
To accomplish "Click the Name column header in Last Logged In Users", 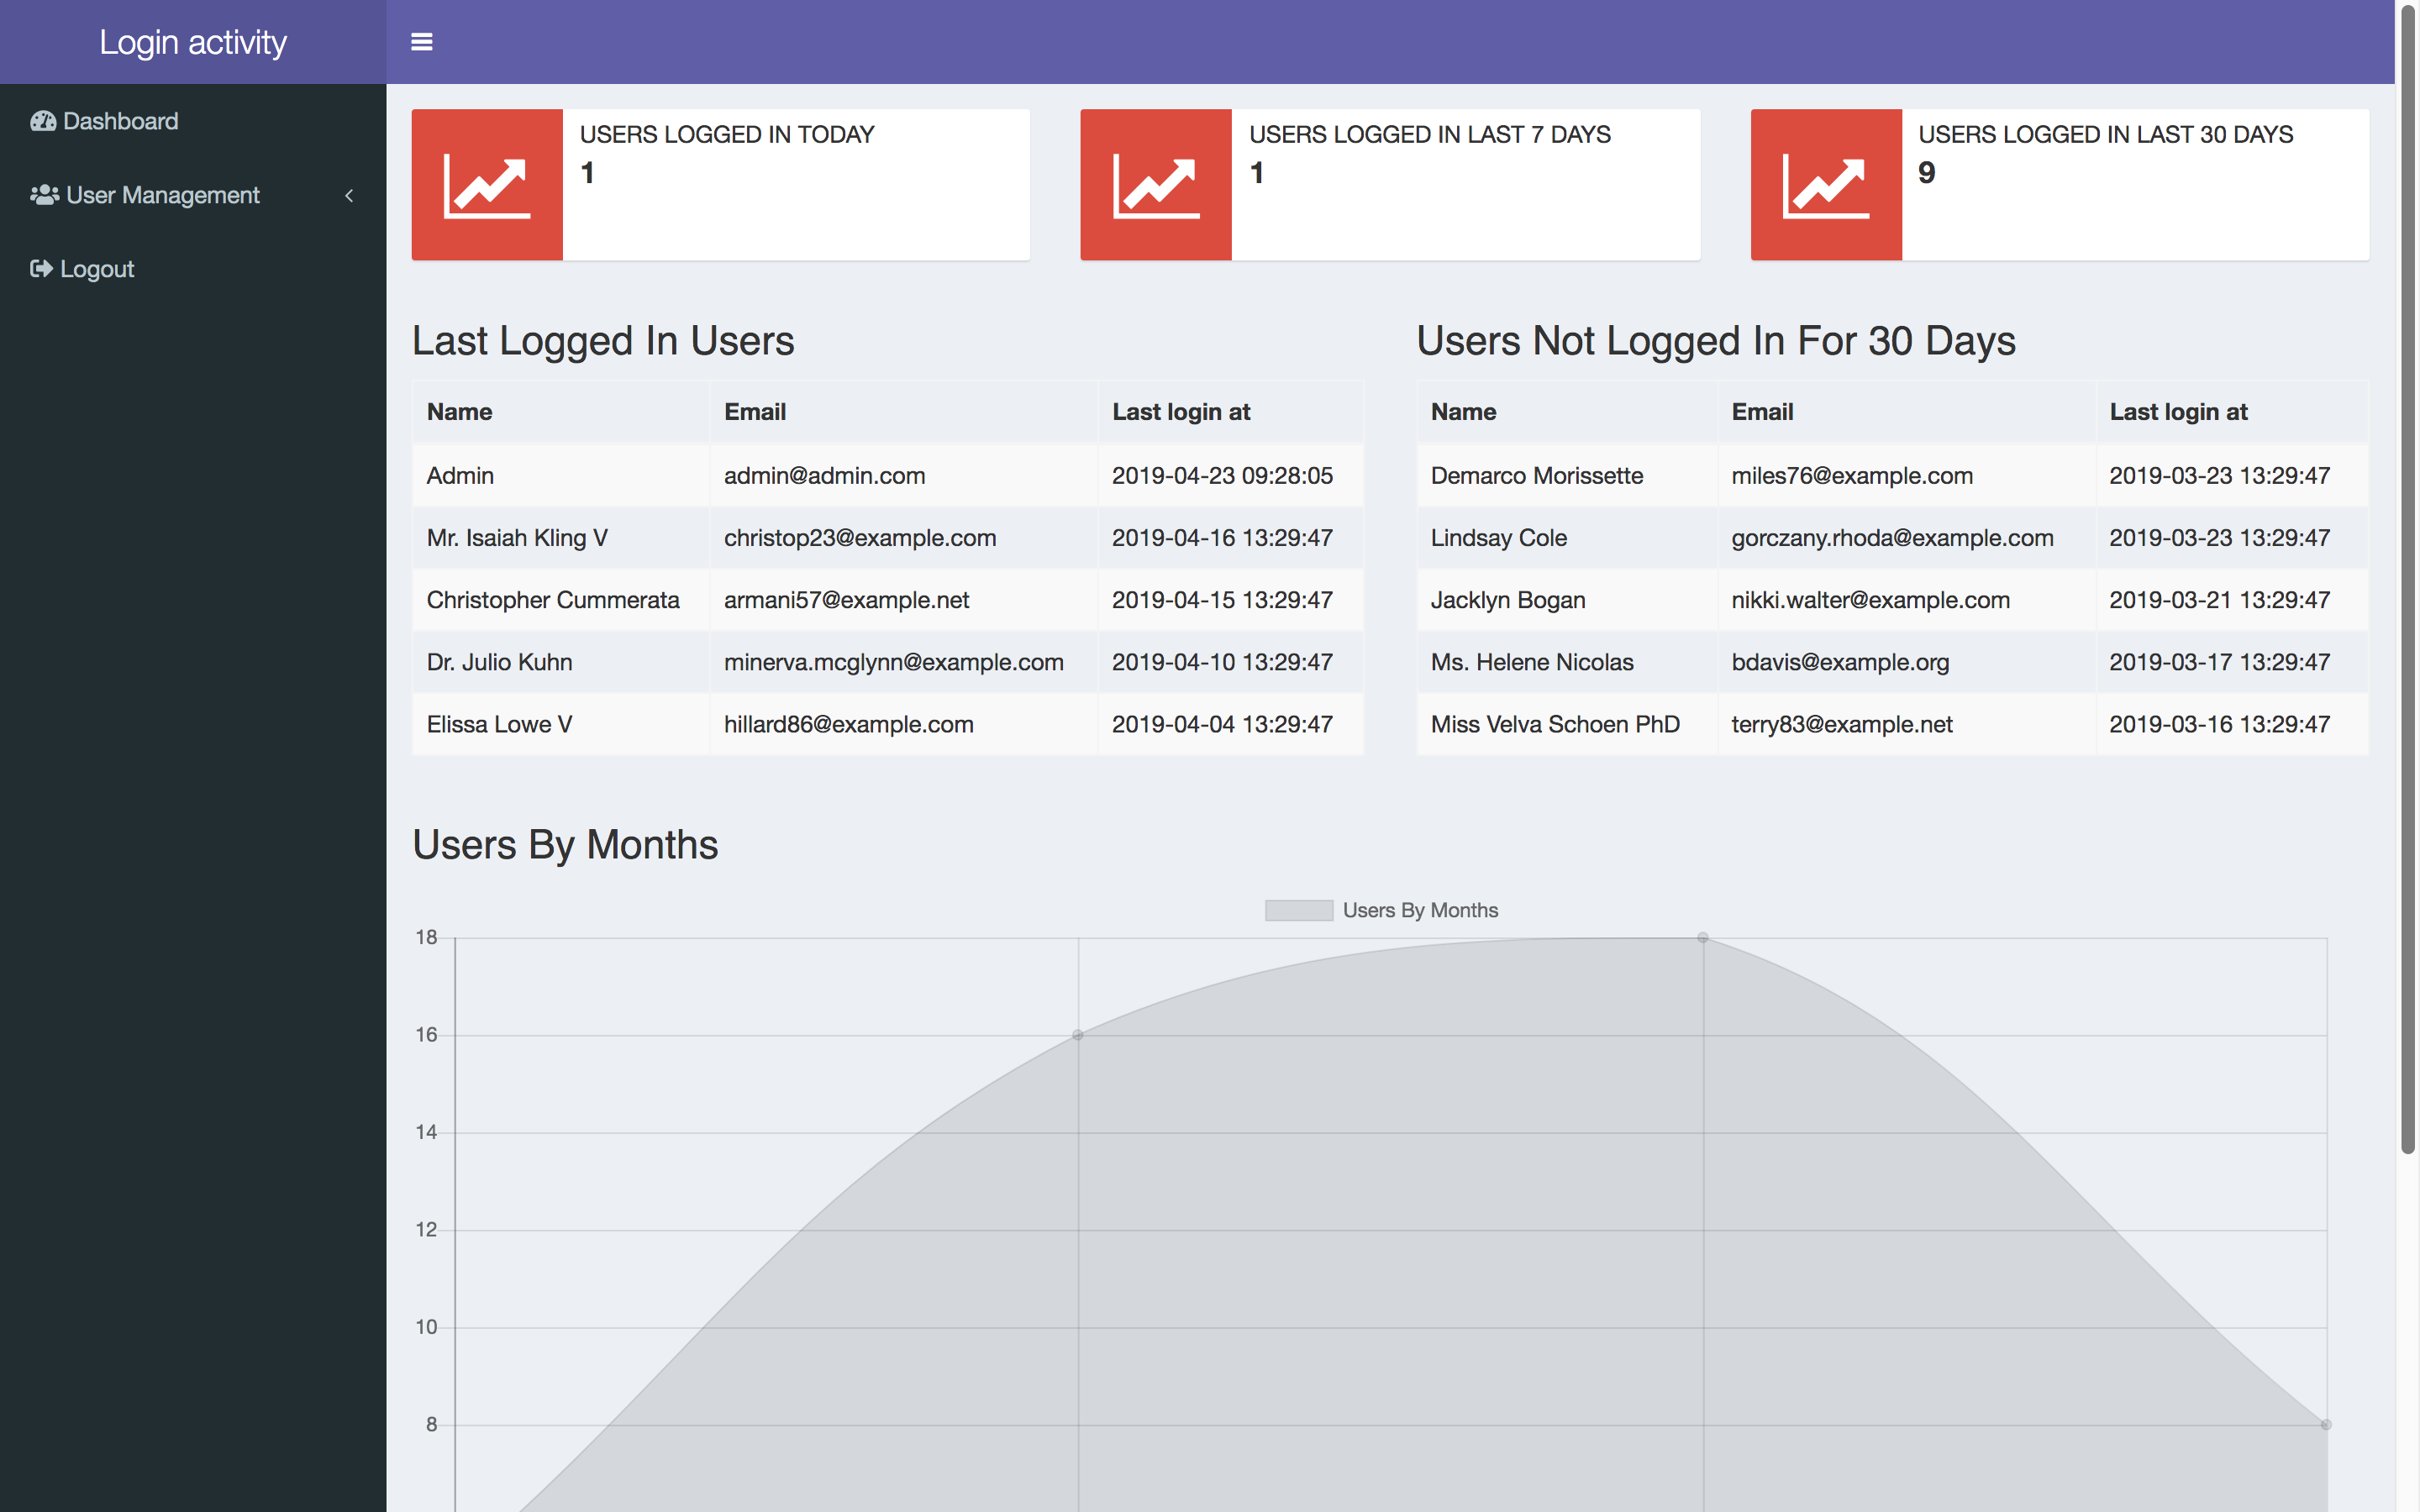I will [459, 411].
